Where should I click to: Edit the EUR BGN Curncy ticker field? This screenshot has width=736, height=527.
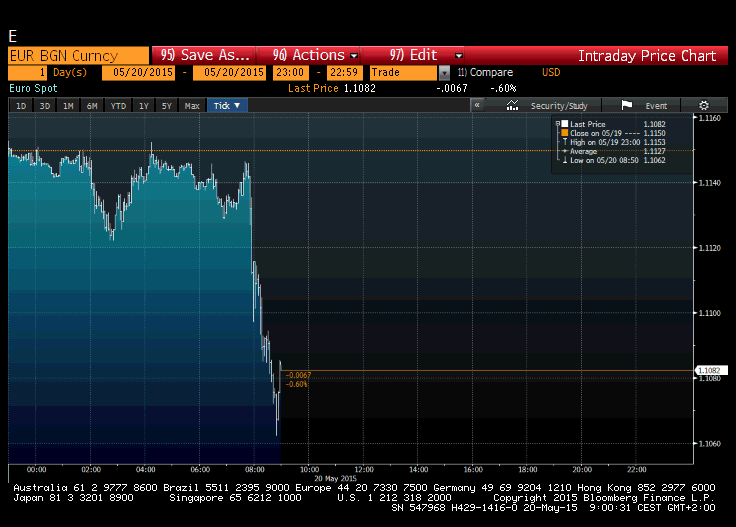(x=78, y=56)
